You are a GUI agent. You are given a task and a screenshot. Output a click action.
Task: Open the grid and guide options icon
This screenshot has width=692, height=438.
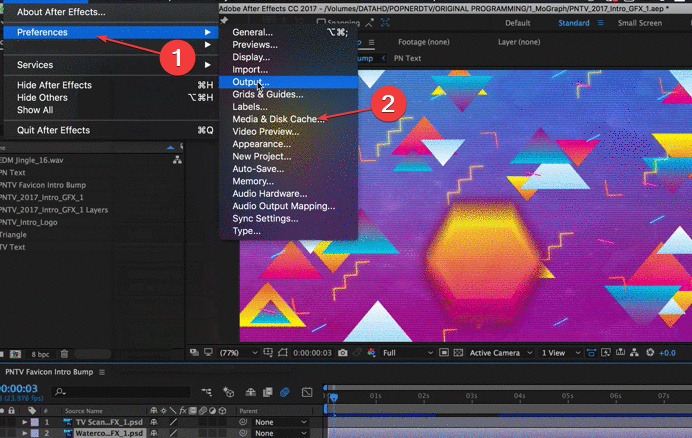pos(268,352)
